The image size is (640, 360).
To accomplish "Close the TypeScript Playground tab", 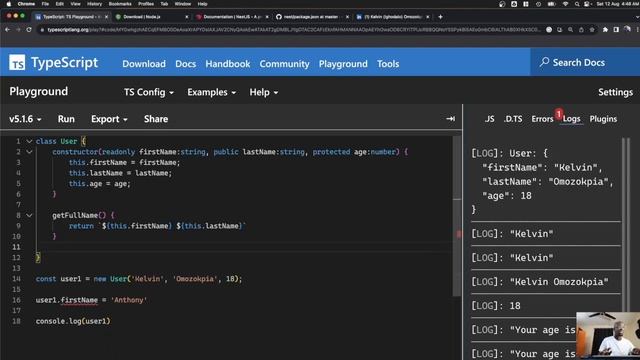I will tap(106, 17).
